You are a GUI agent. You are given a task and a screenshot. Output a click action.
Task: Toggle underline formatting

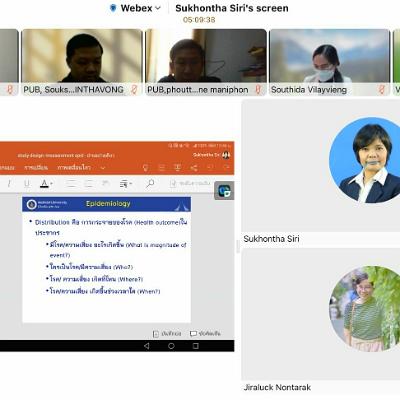tap(27, 183)
